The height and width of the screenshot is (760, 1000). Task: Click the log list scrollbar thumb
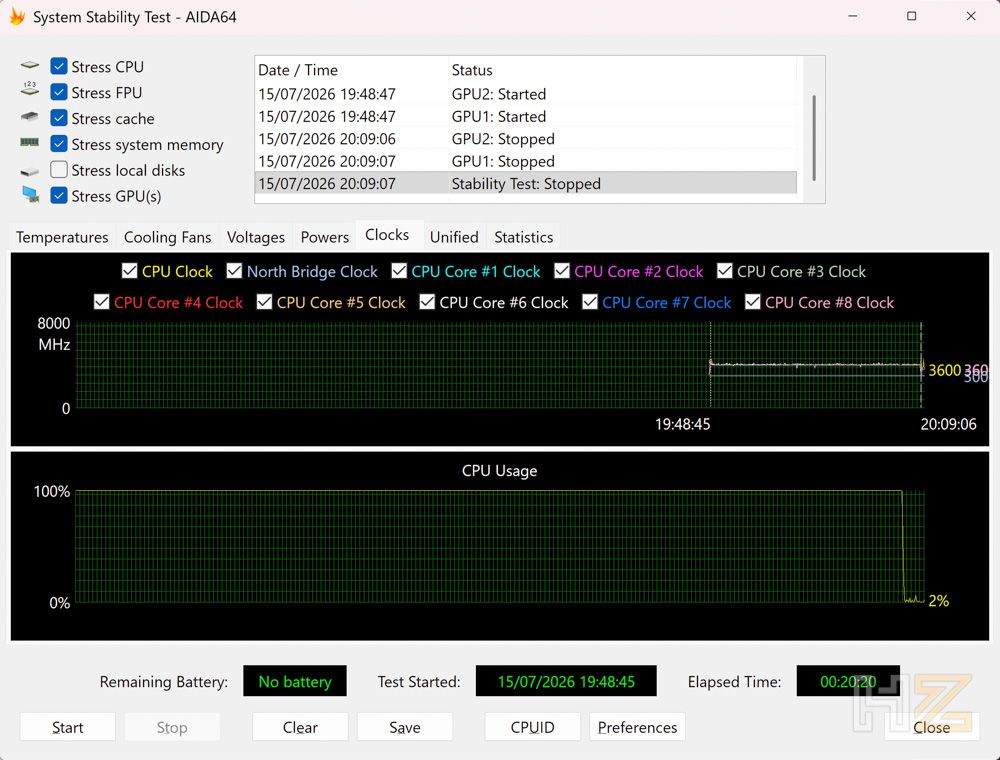(x=814, y=137)
